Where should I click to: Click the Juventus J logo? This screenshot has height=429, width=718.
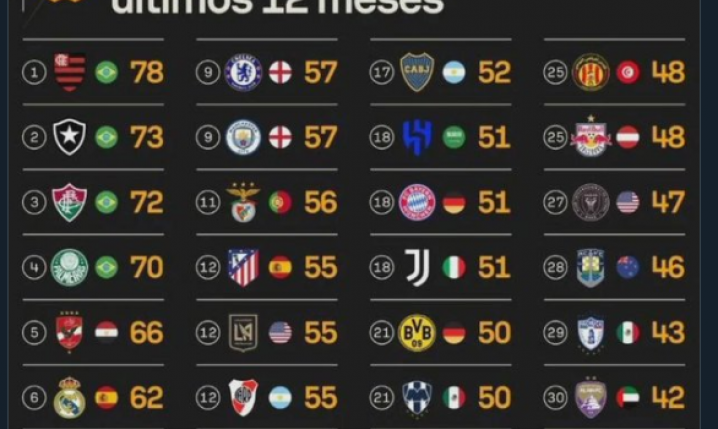(418, 267)
